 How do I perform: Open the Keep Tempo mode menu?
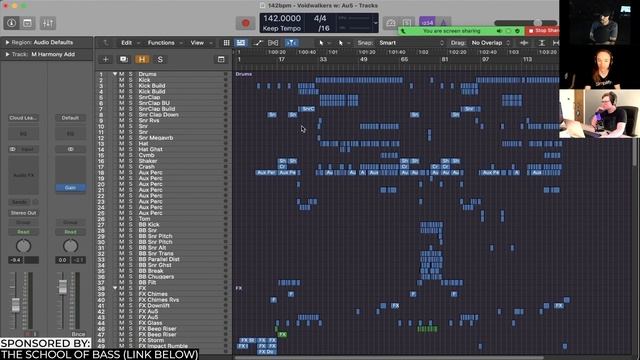(282, 29)
